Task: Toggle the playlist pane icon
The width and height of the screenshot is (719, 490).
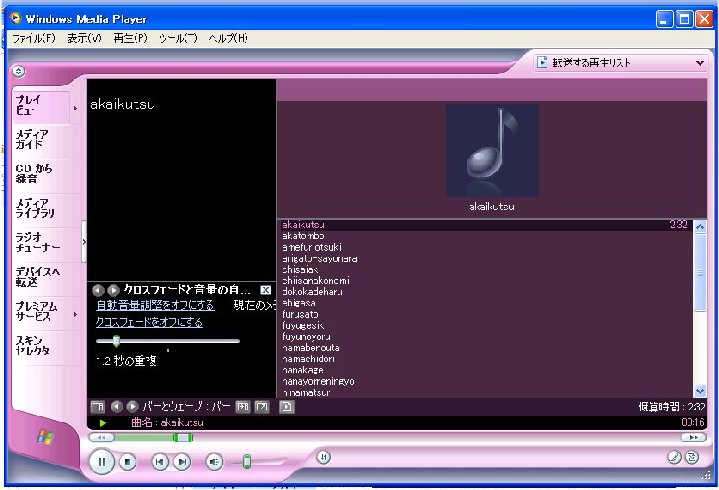Action: click(287, 407)
